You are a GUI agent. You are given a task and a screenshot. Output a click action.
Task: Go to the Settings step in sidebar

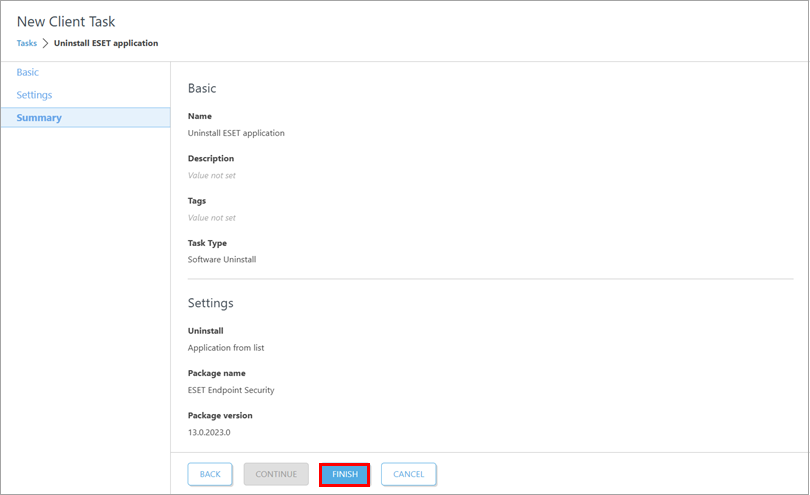coord(34,95)
